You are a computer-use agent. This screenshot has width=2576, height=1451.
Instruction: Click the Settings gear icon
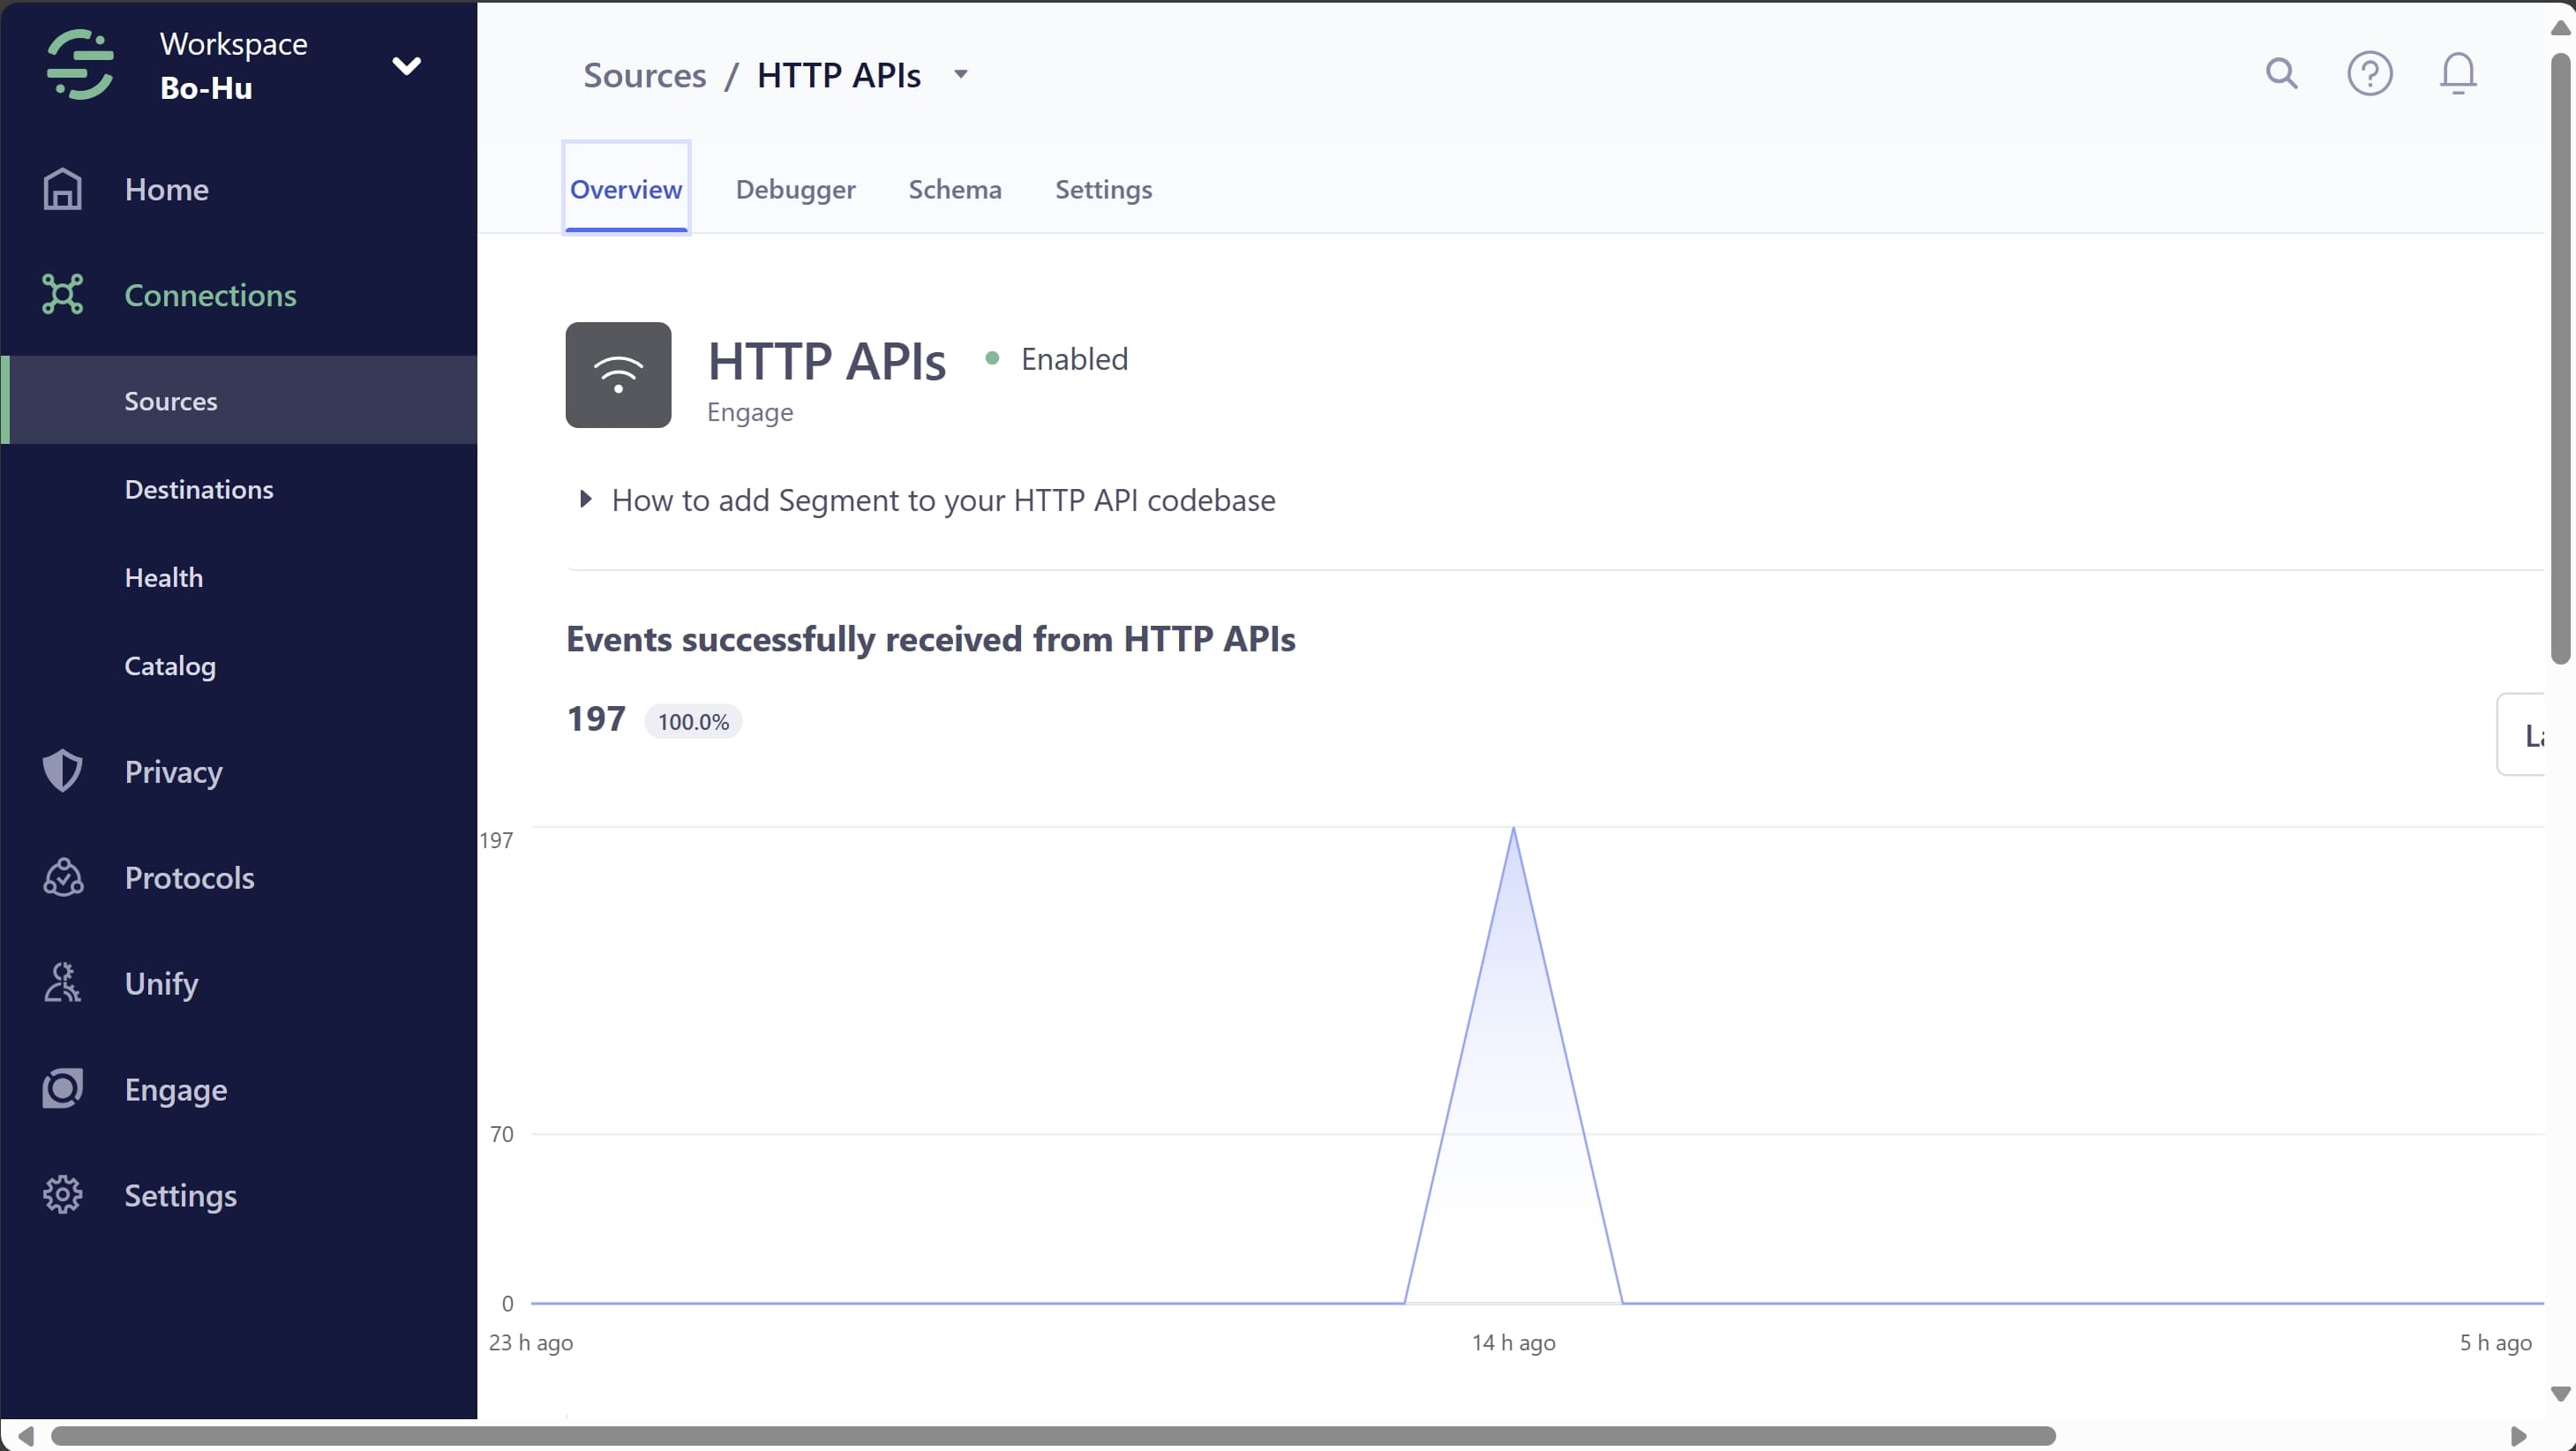[62, 1195]
